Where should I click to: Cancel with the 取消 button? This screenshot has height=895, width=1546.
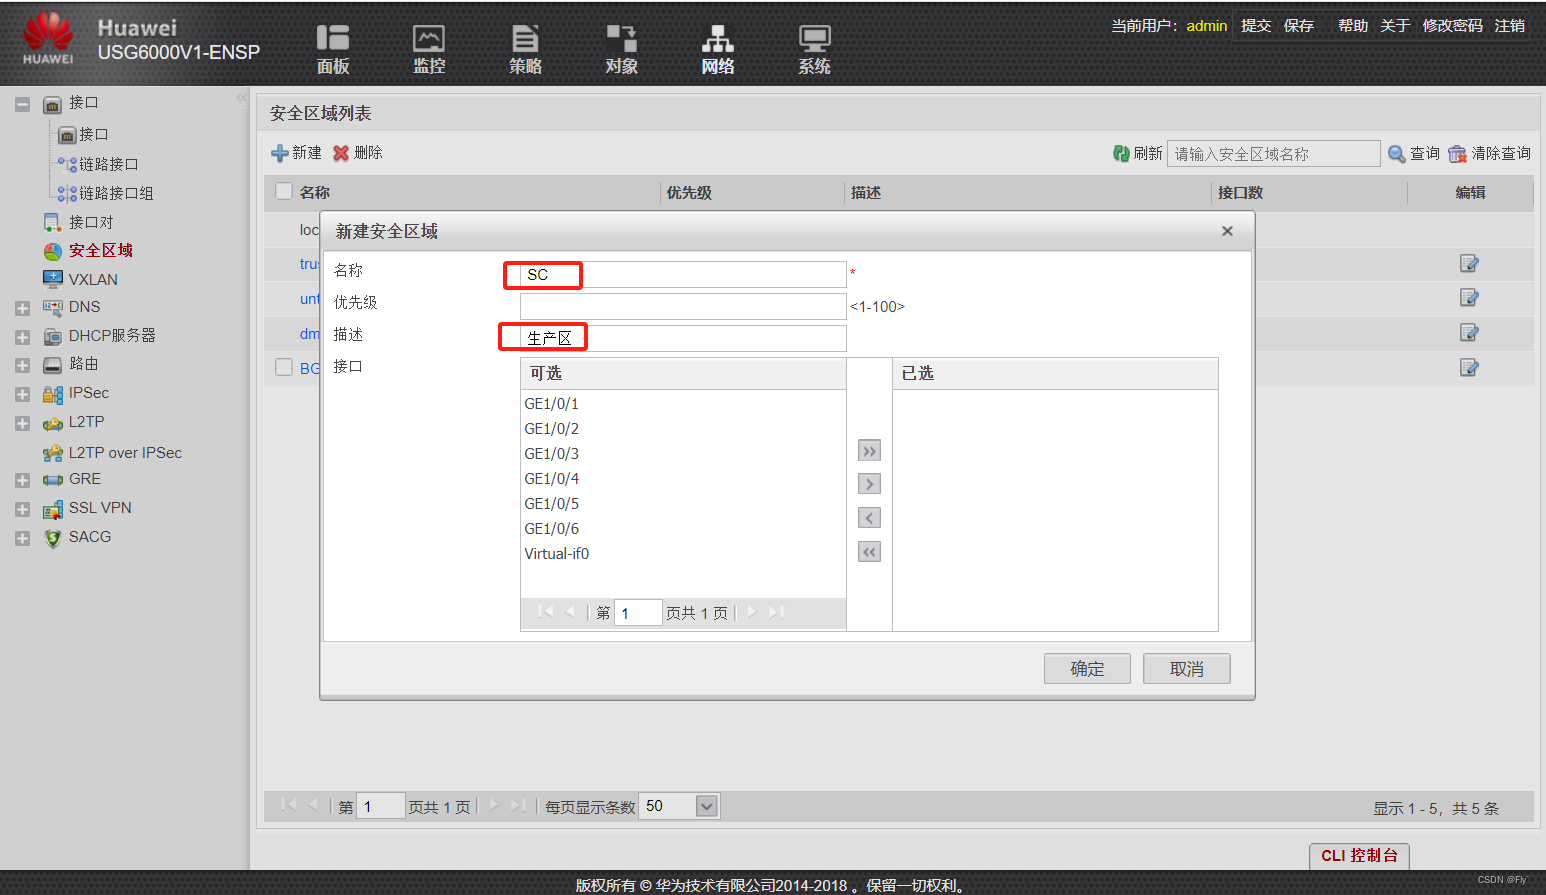click(x=1186, y=669)
